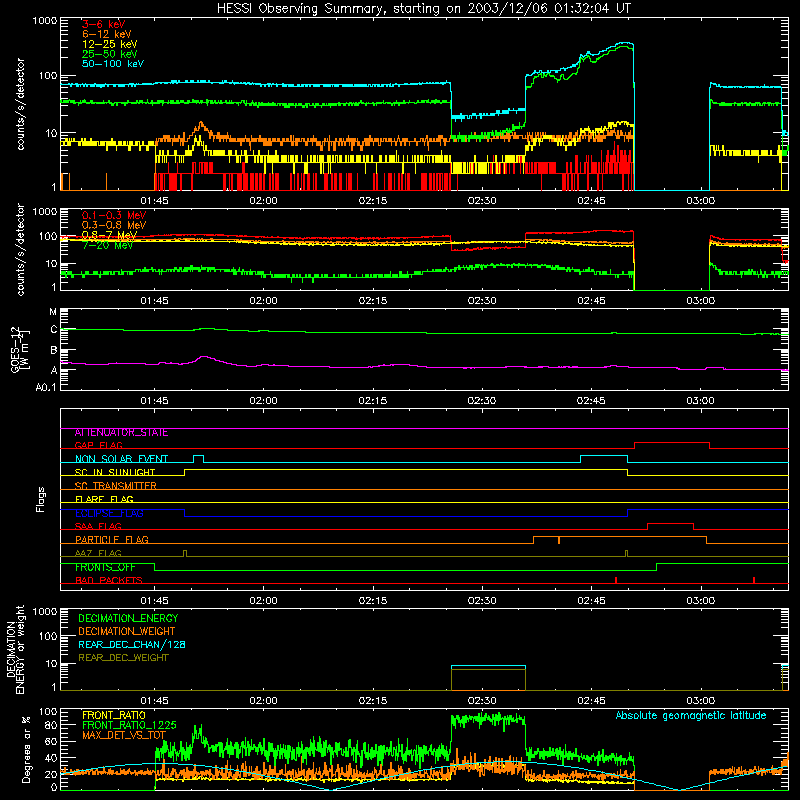Image resolution: width=800 pixels, height=800 pixels.
Task: Select the 50-100 keV legend label
Action: (113, 64)
